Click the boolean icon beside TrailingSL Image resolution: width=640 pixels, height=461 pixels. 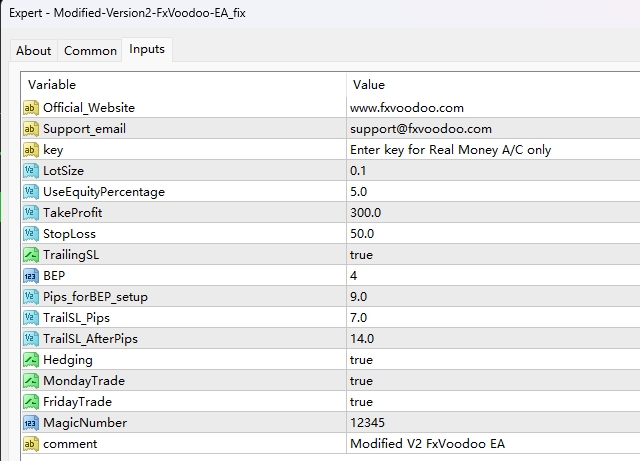[31, 255]
